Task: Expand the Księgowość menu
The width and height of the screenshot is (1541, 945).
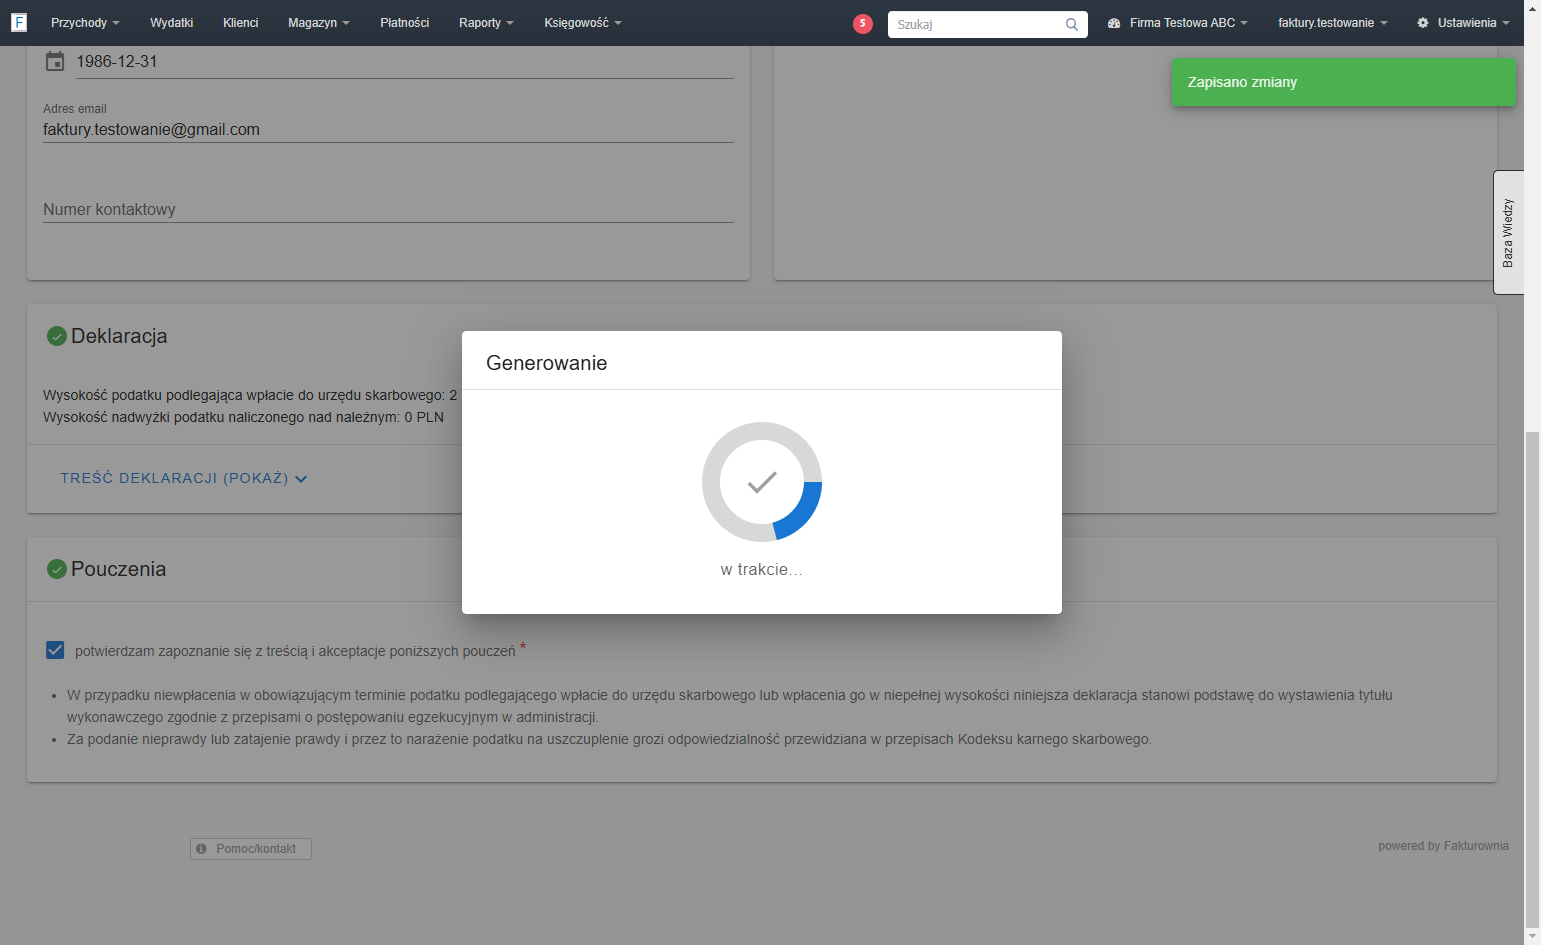Action: [x=583, y=23]
